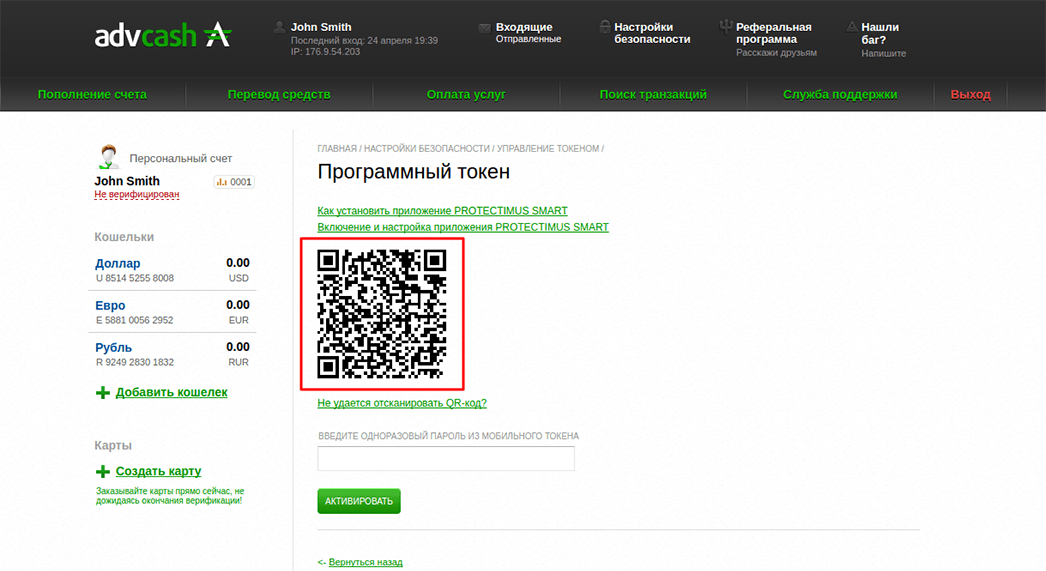The height and width of the screenshot is (571, 1046).
Task: Click НАСТРОЙКИ БЕЗОПАСНОСТИ breadcrumb
Action: pos(426,149)
